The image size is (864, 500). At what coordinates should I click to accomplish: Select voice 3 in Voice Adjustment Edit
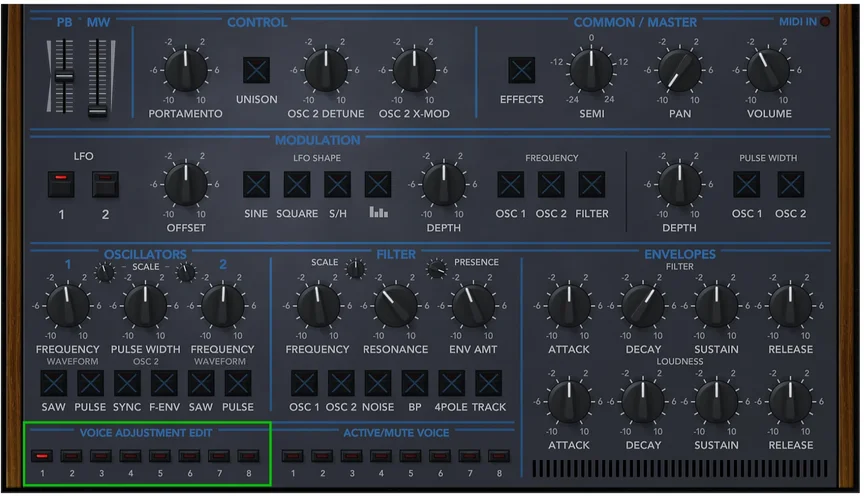pos(101,456)
